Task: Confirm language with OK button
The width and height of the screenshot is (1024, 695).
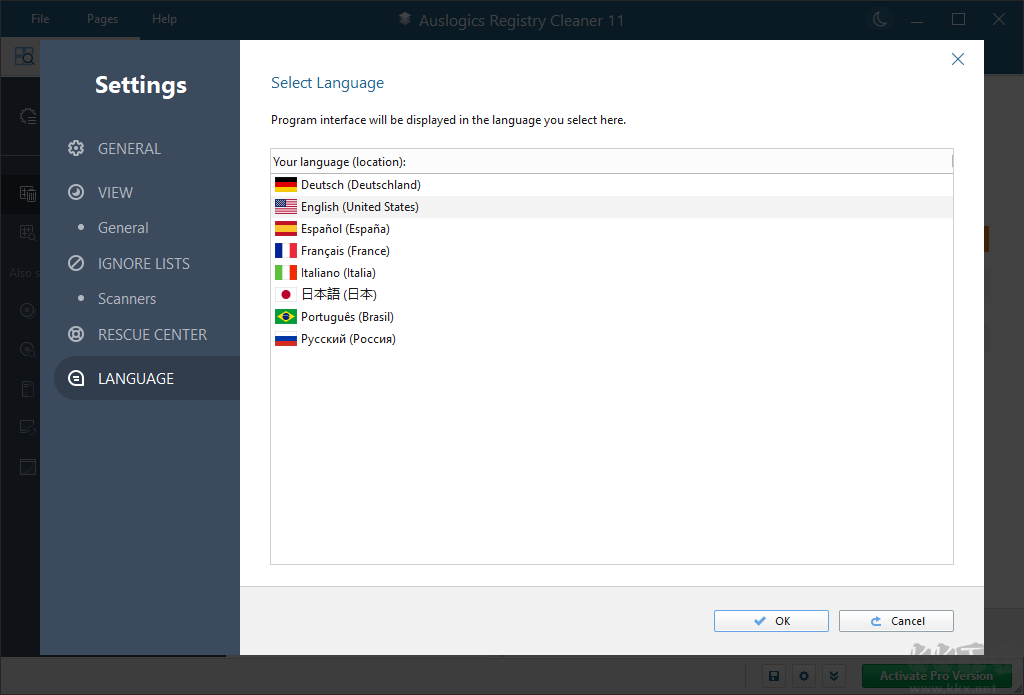Action: (x=771, y=621)
